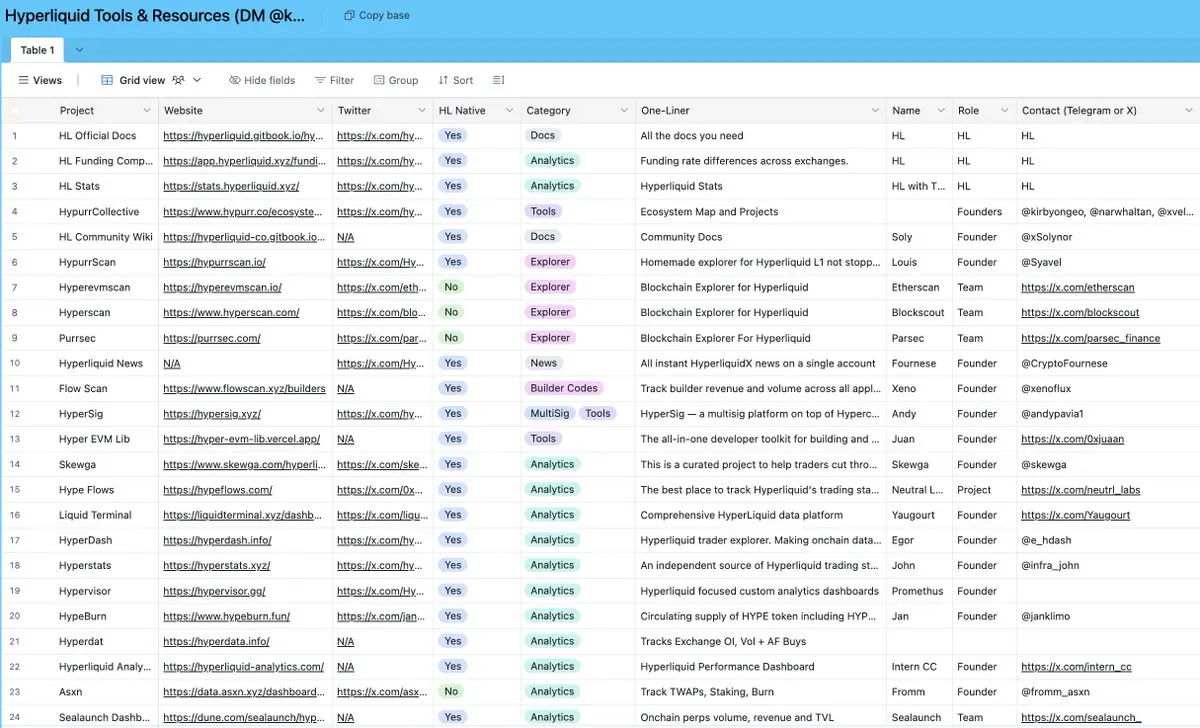Open the hypurrscan.io website link

point(214,262)
